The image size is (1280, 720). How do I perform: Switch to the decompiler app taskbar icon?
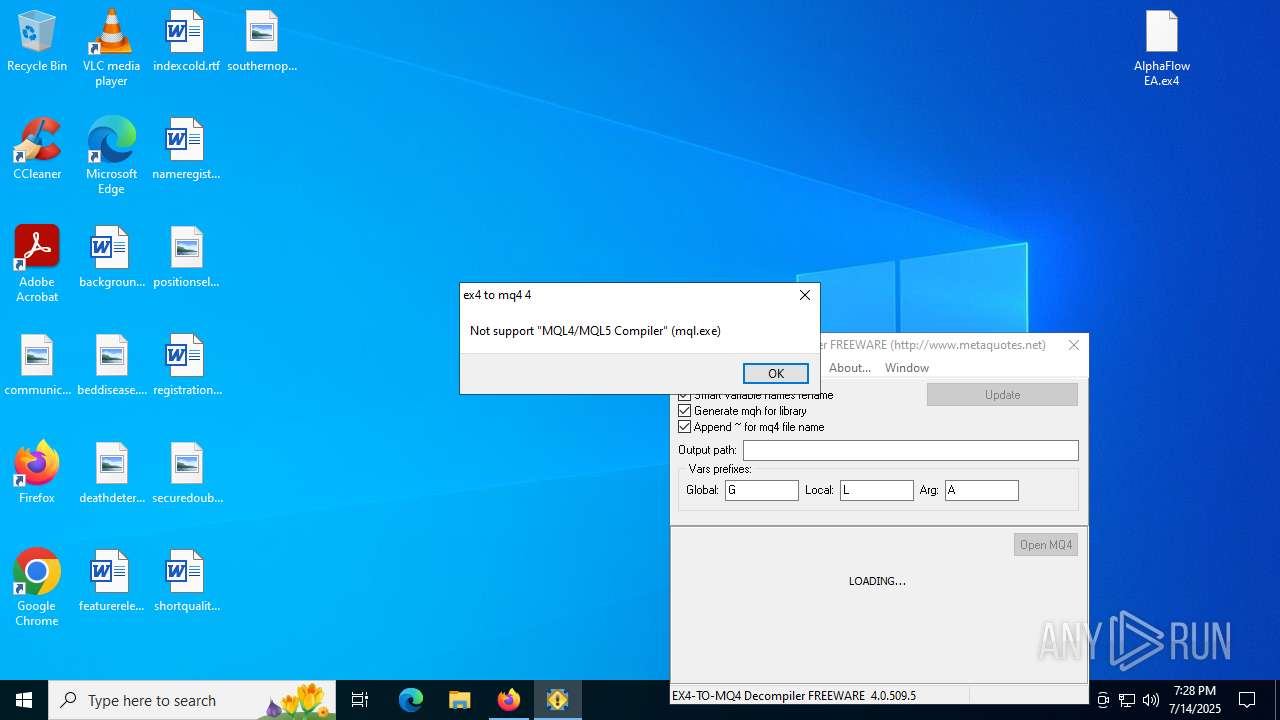[x=557, y=700]
